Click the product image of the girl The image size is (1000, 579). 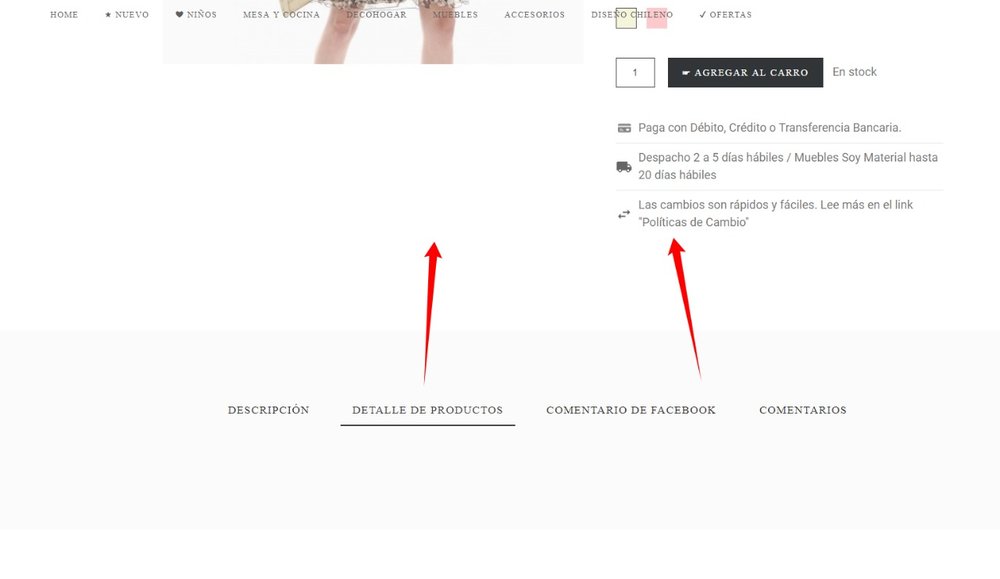pyautogui.click(x=373, y=32)
